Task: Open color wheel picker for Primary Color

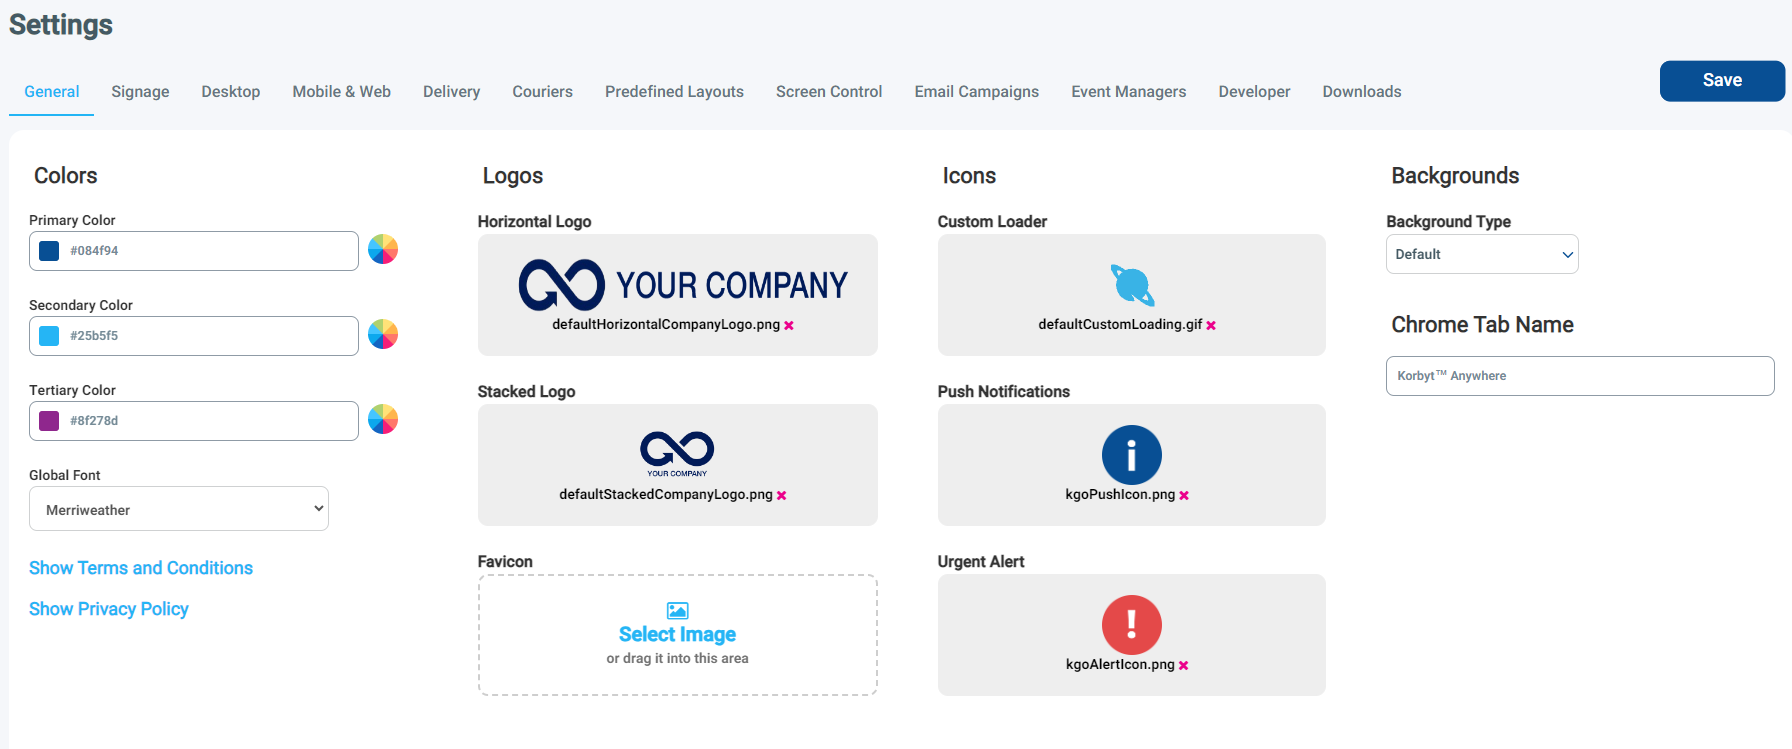Action: (x=383, y=249)
